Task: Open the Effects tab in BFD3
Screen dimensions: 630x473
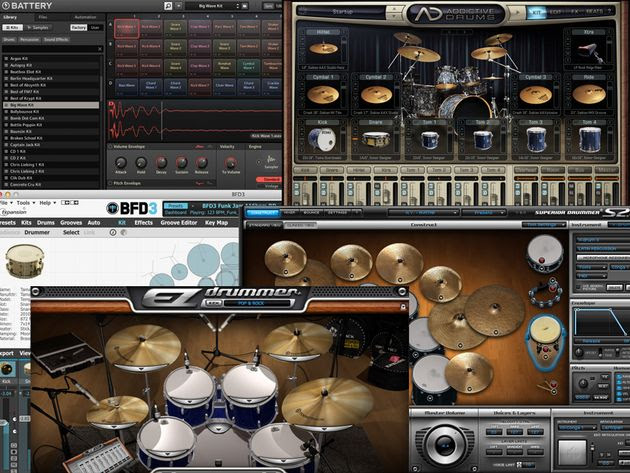Action: tap(143, 223)
